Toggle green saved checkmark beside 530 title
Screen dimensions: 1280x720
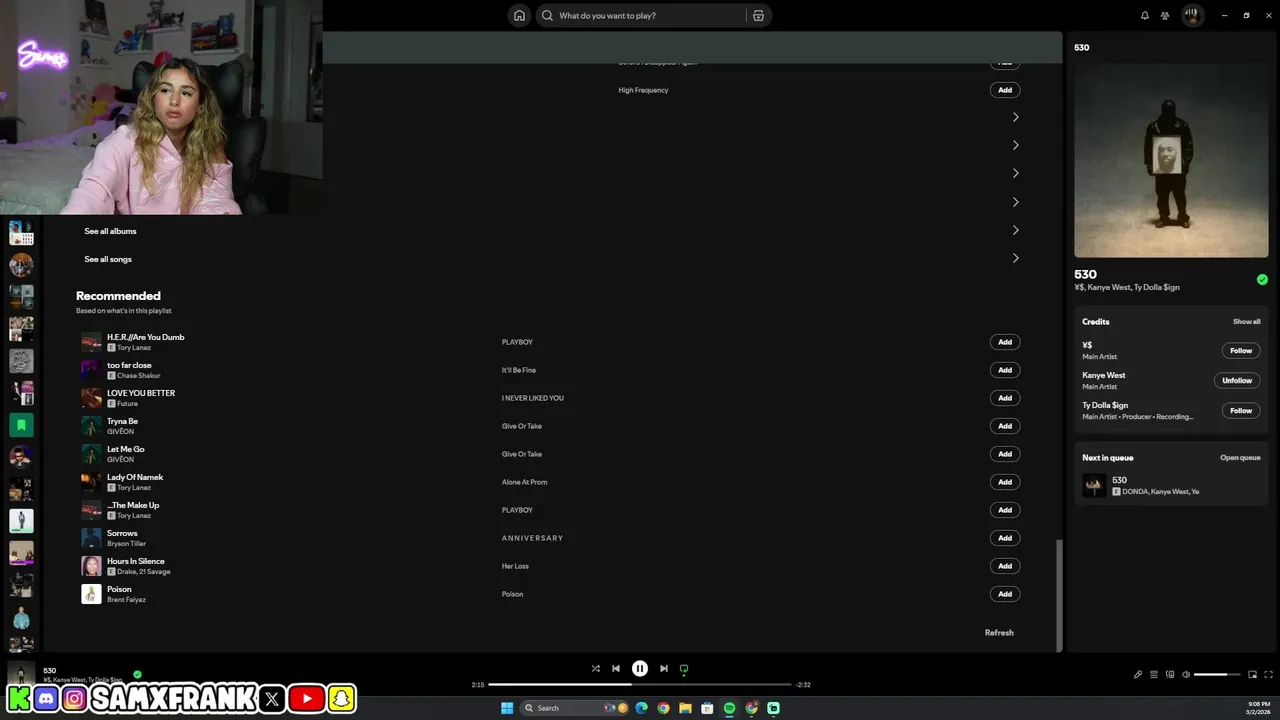coord(1262,280)
